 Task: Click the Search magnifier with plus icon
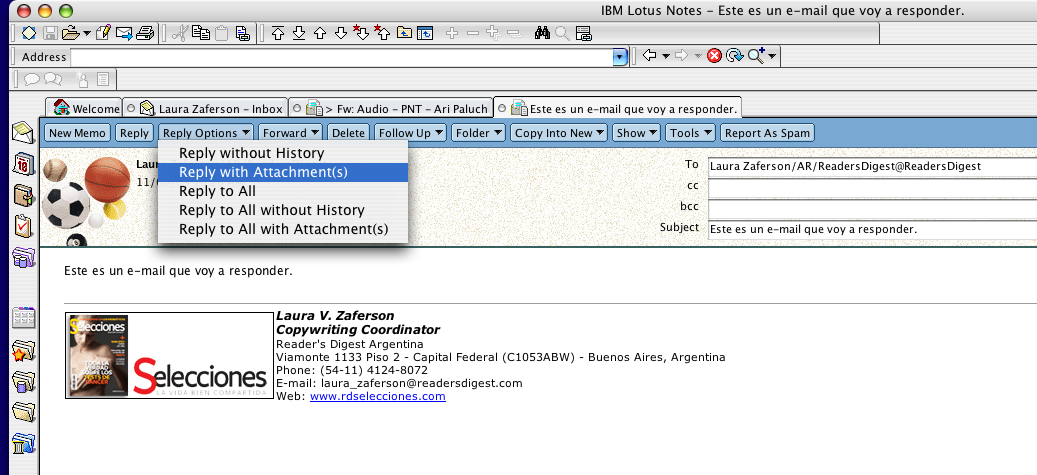coord(756,56)
